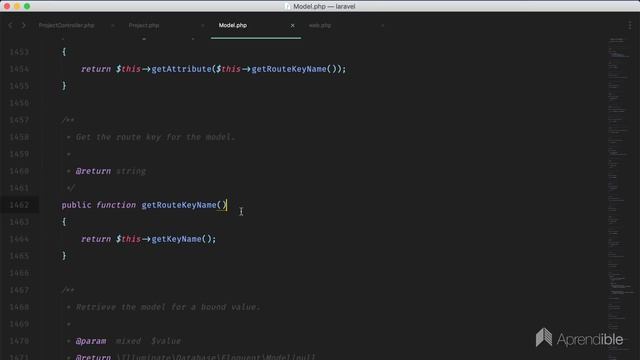Click line number 1454 in the gutter
Image resolution: width=640 pixels, height=360 pixels.
pos(19,69)
